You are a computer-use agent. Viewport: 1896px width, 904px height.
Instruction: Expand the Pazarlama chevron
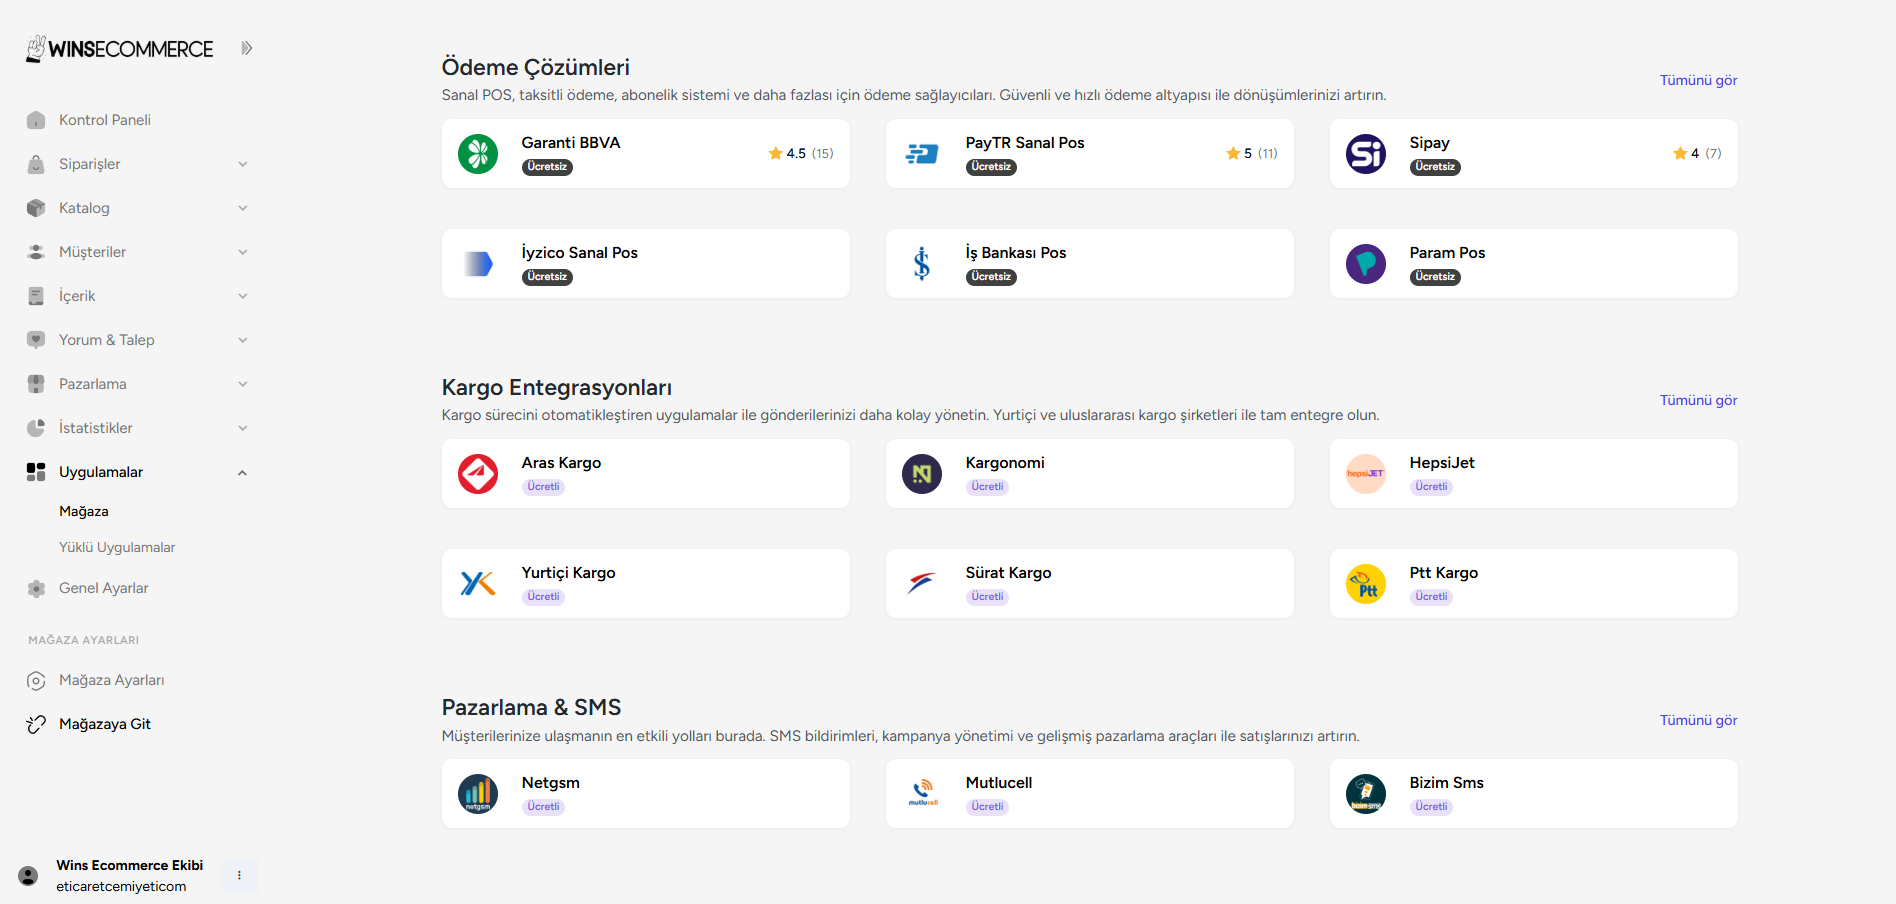pyautogui.click(x=242, y=384)
